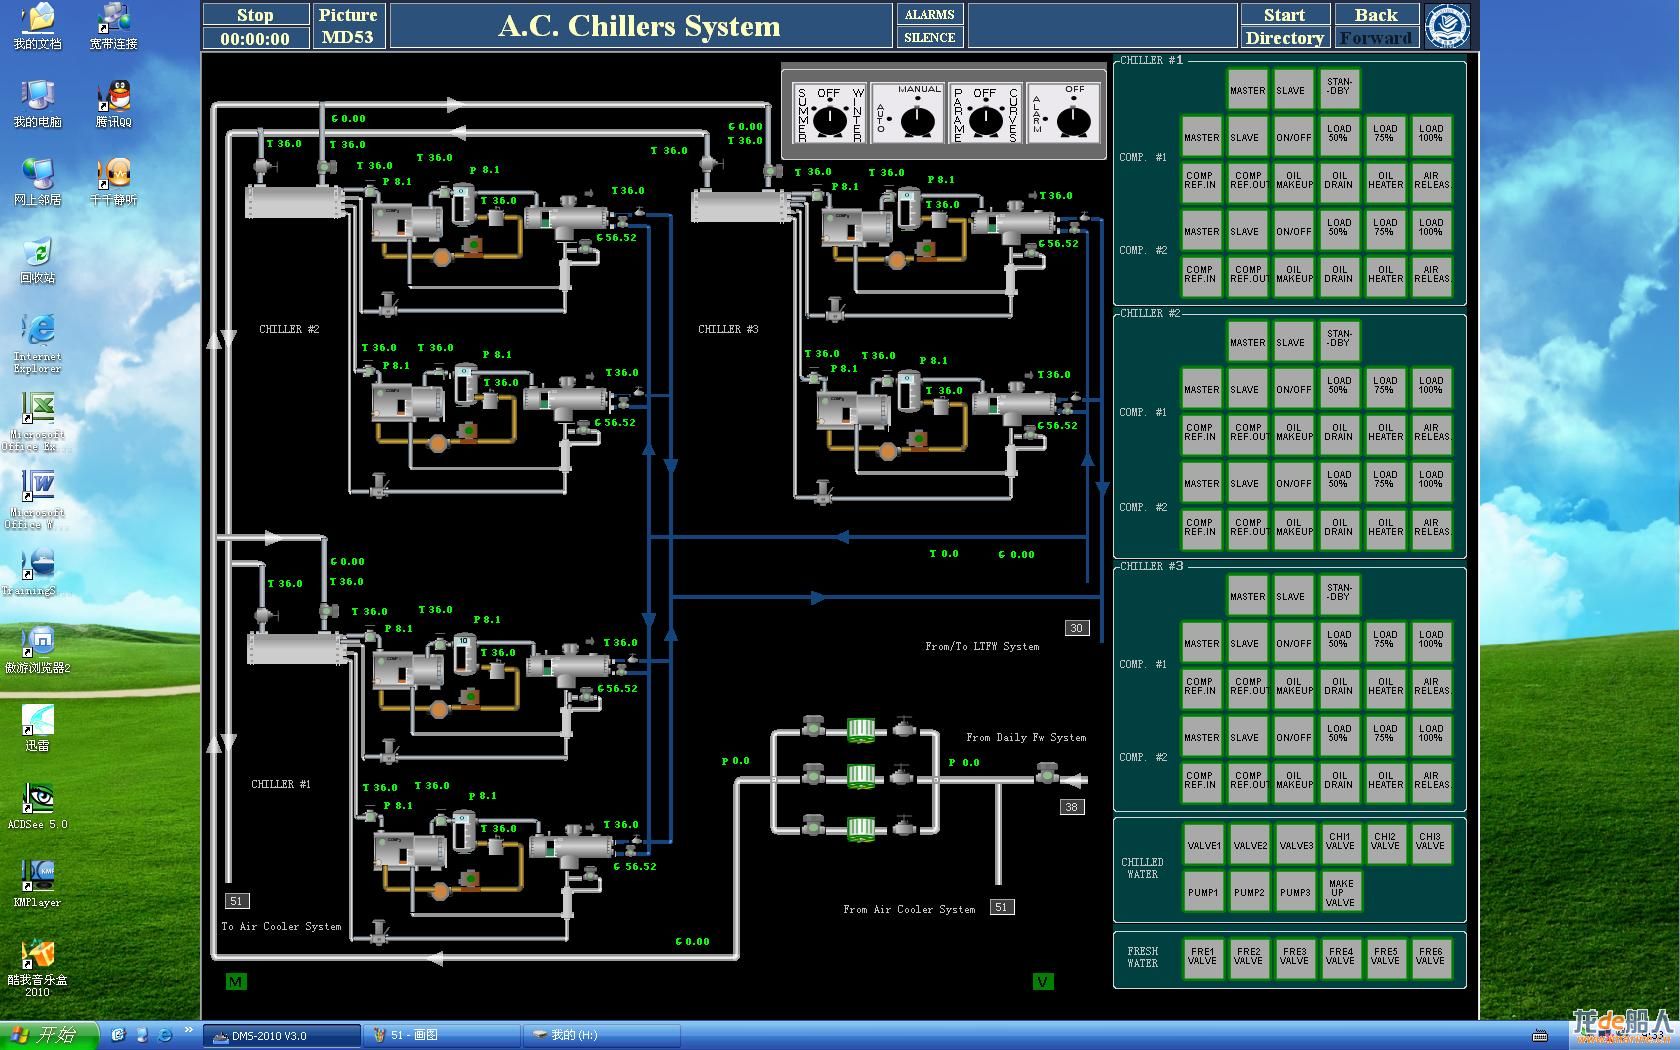Set Chiller #2 as MASTER at top row
This screenshot has width=1680, height=1050.
1247,342
